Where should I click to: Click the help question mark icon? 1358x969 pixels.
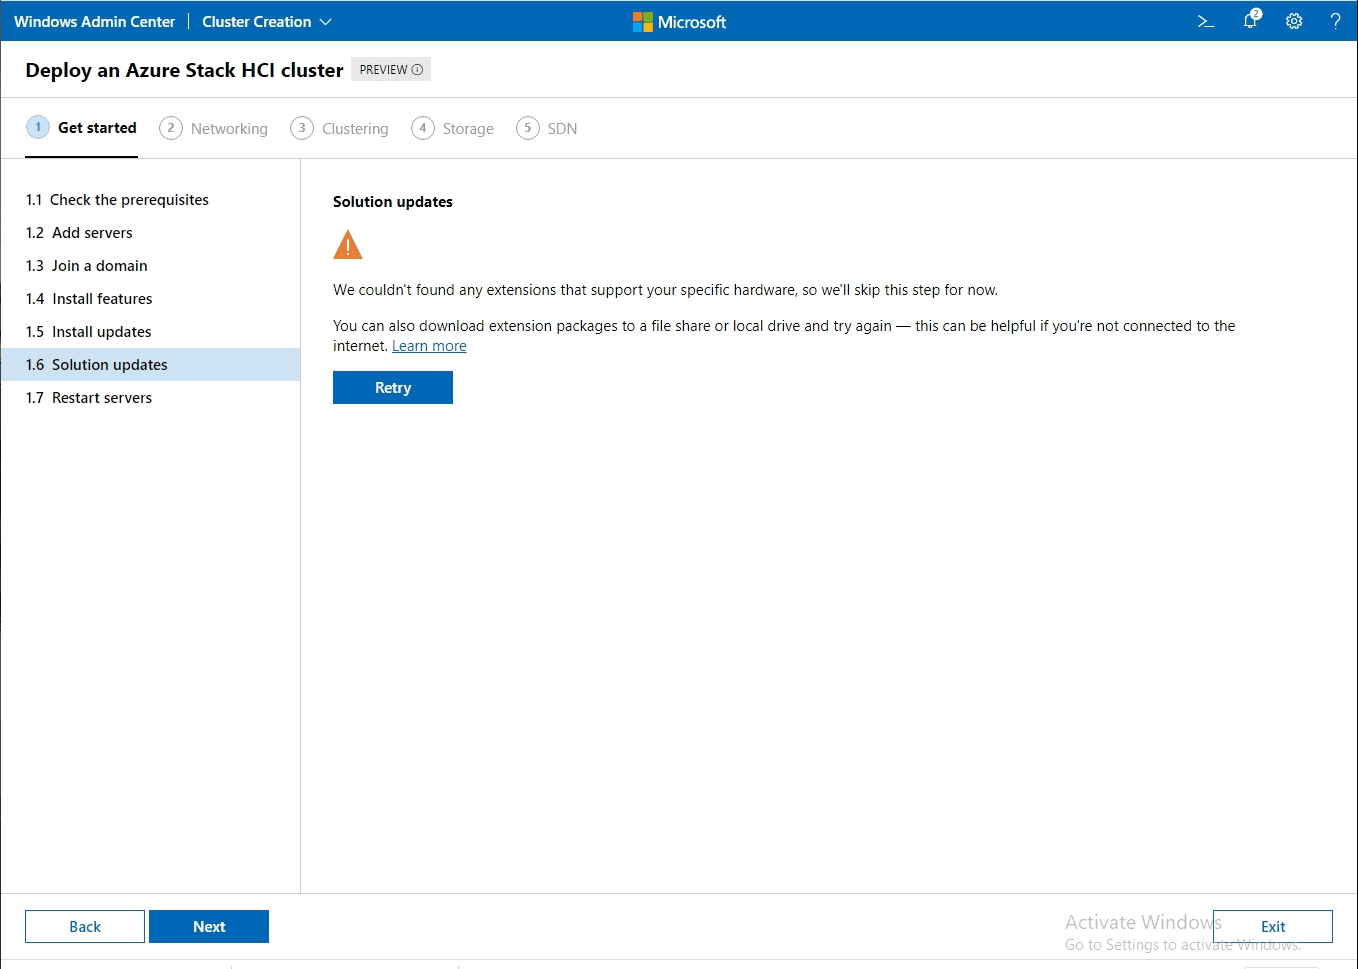pos(1335,21)
